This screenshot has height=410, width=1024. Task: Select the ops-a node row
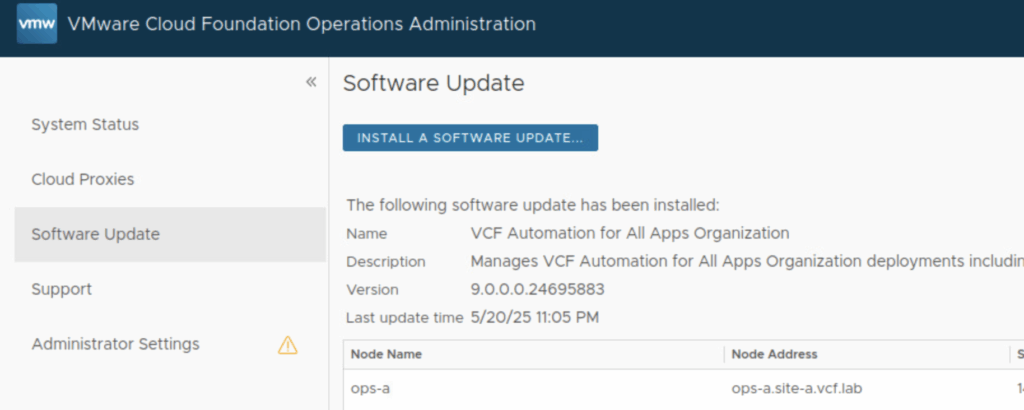coord(370,387)
